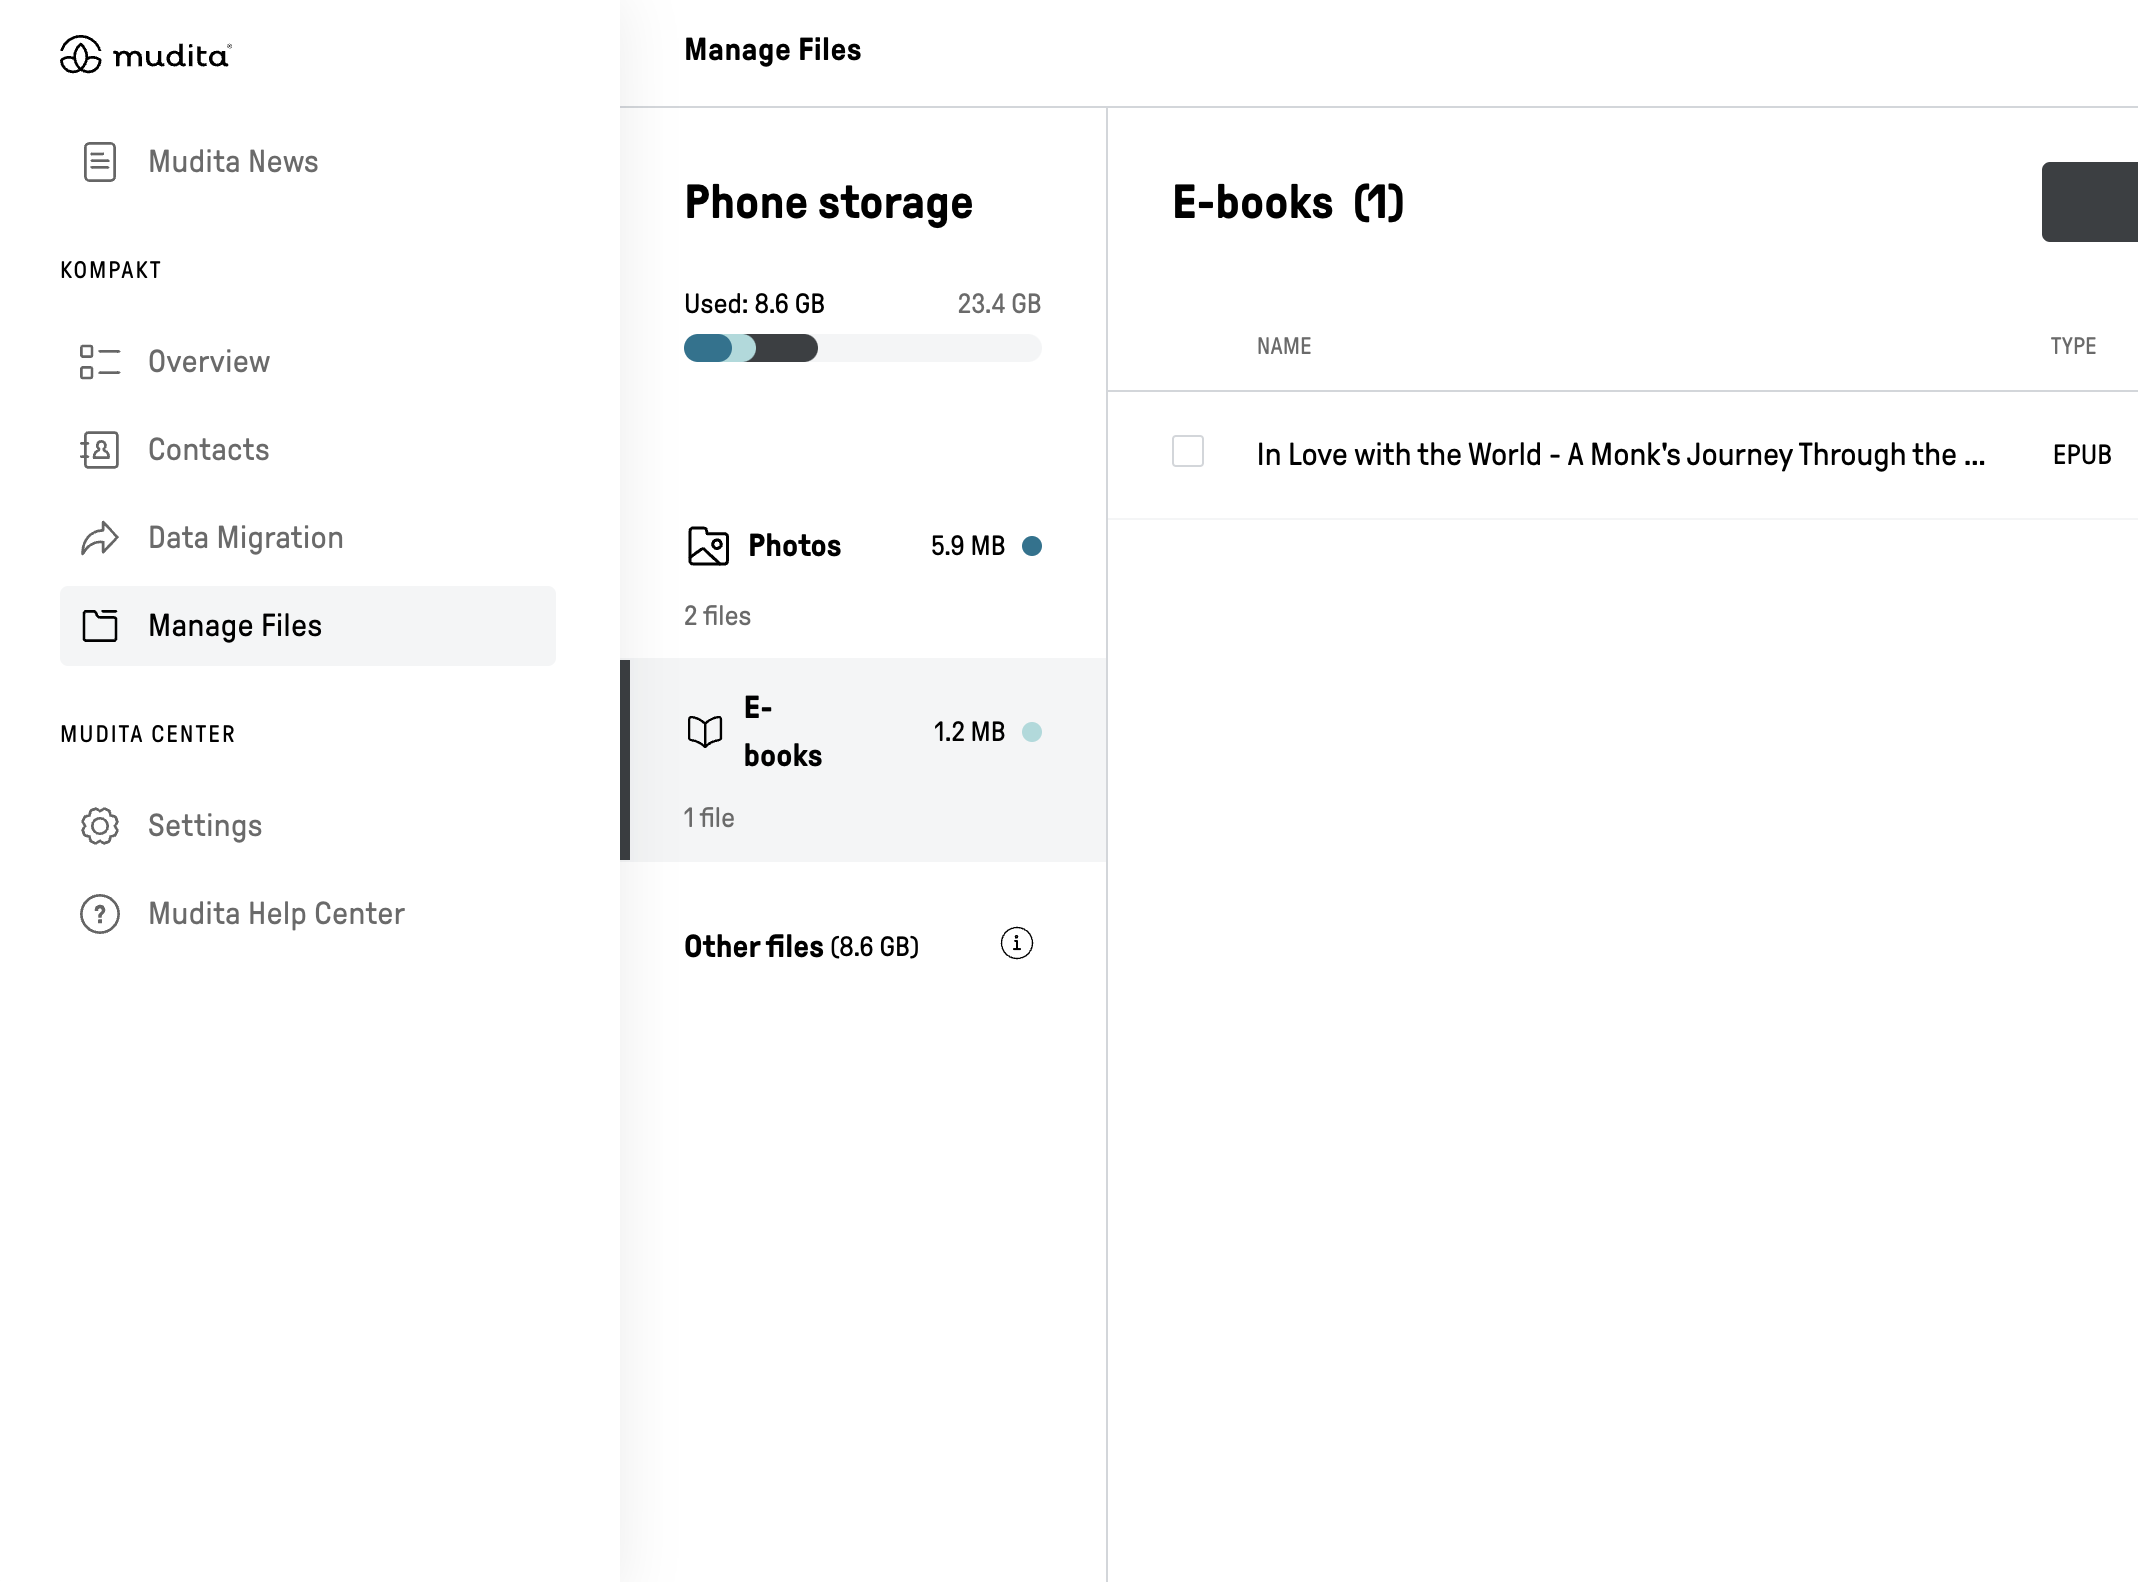Viewport: 2138px width, 1582px height.
Task: Click the 'Manage Files' page title
Action: (772, 50)
